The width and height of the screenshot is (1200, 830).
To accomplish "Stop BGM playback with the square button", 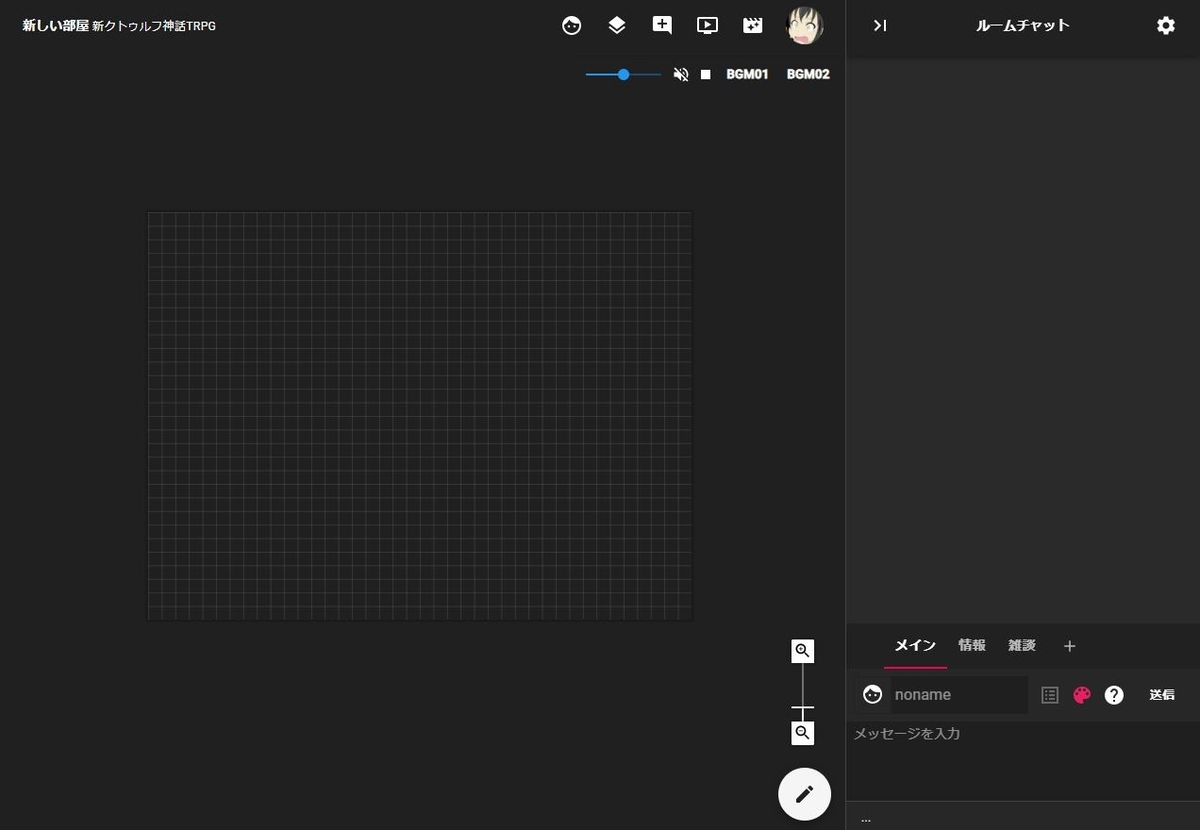I will 705,74.
